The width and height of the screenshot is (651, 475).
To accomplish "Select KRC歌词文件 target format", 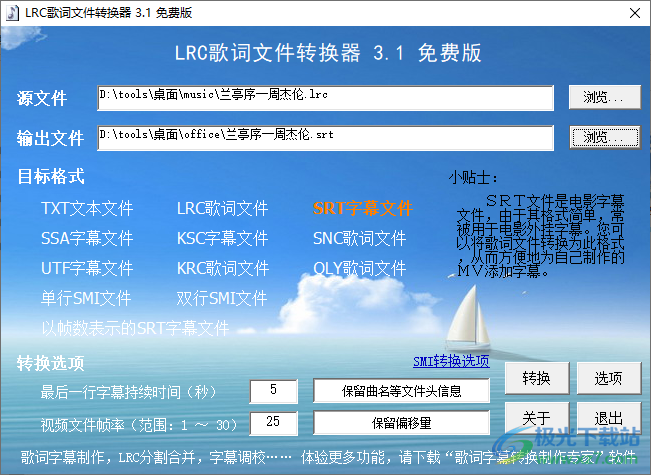I will click(x=223, y=268).
